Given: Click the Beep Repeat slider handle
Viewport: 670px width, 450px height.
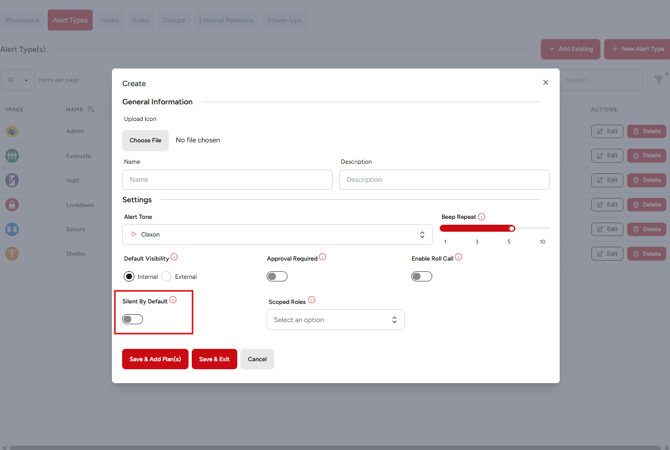Looking at the screenshot, I should tap(511, 228).
